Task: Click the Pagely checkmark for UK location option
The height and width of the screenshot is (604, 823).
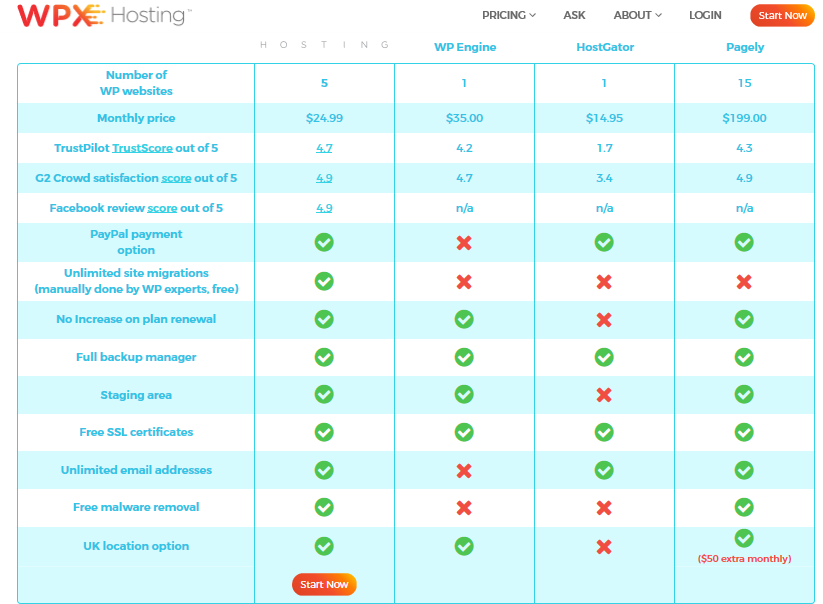Action: coord(744,538)
